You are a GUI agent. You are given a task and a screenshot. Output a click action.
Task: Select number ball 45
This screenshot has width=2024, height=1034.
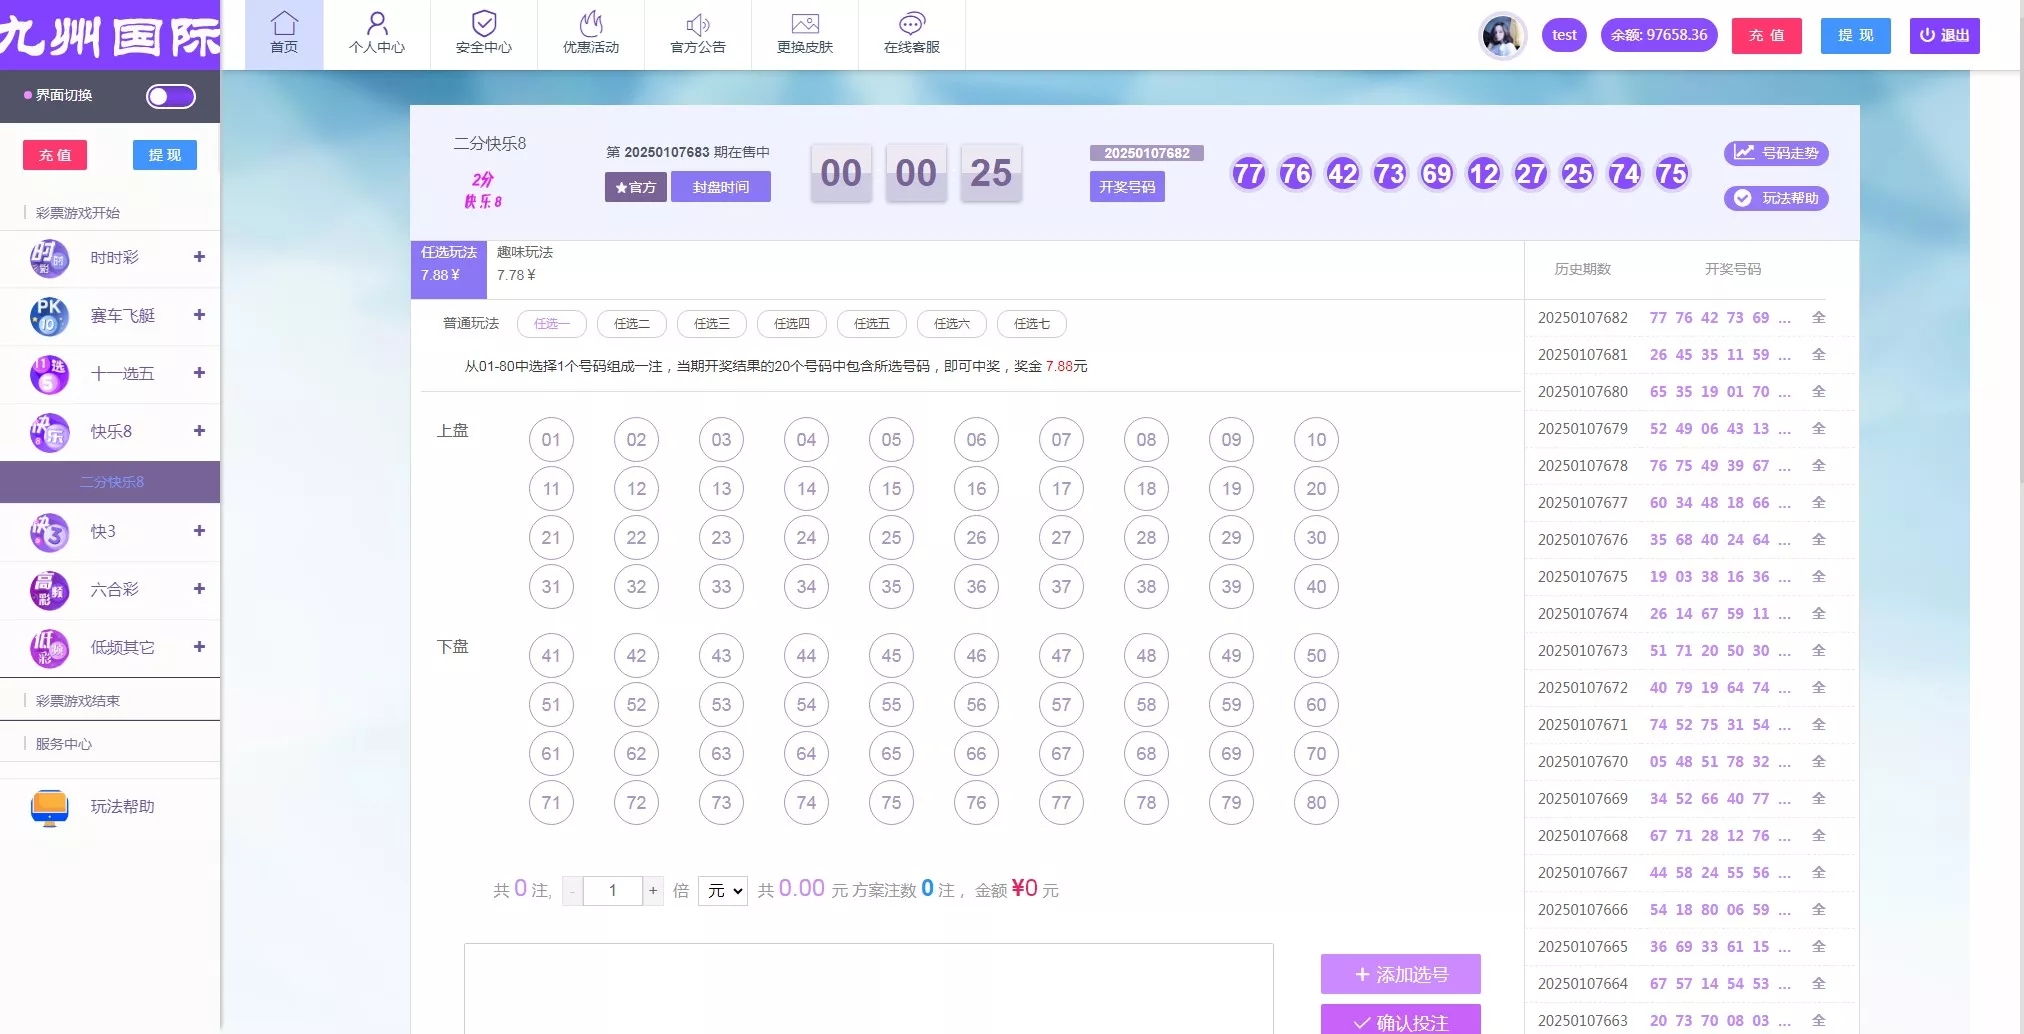(891, 656)
